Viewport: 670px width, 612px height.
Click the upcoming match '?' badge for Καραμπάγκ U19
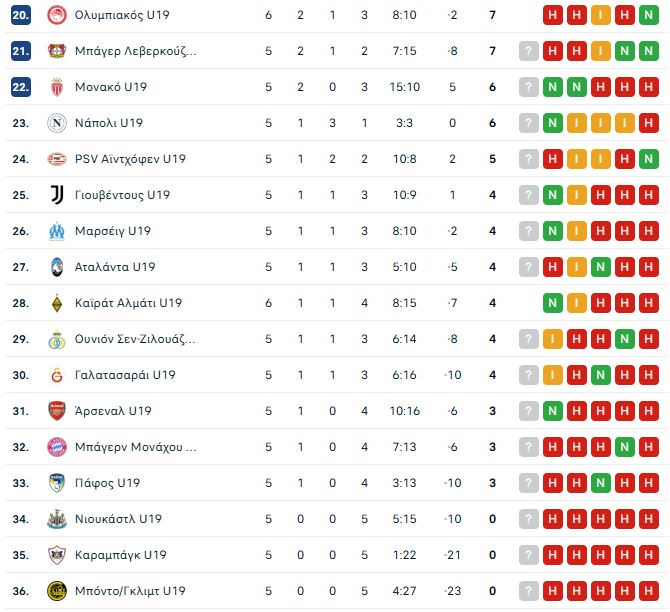point(529,555)
